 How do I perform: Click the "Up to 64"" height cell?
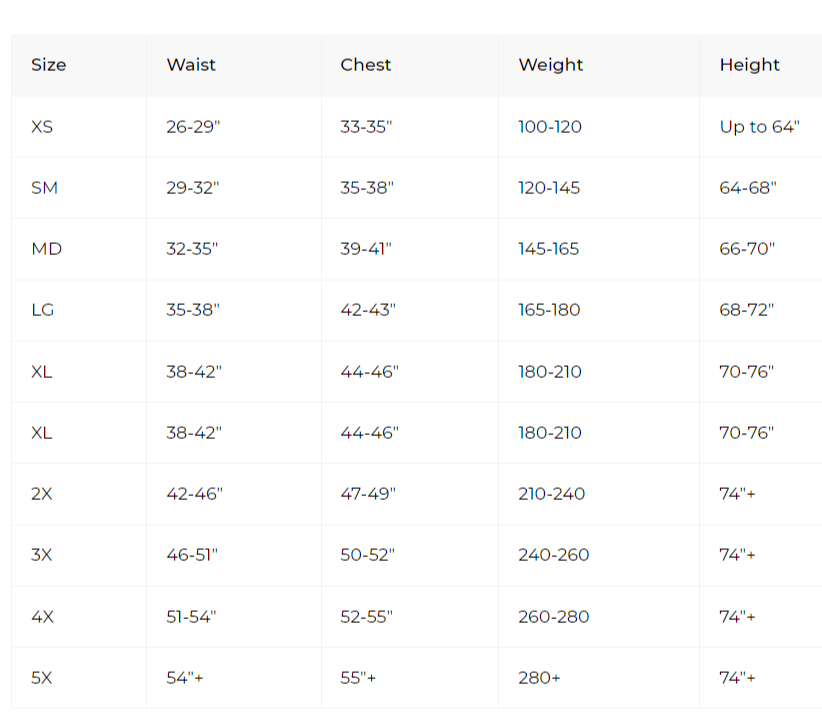pyautogui.click(x=759, y=127)
